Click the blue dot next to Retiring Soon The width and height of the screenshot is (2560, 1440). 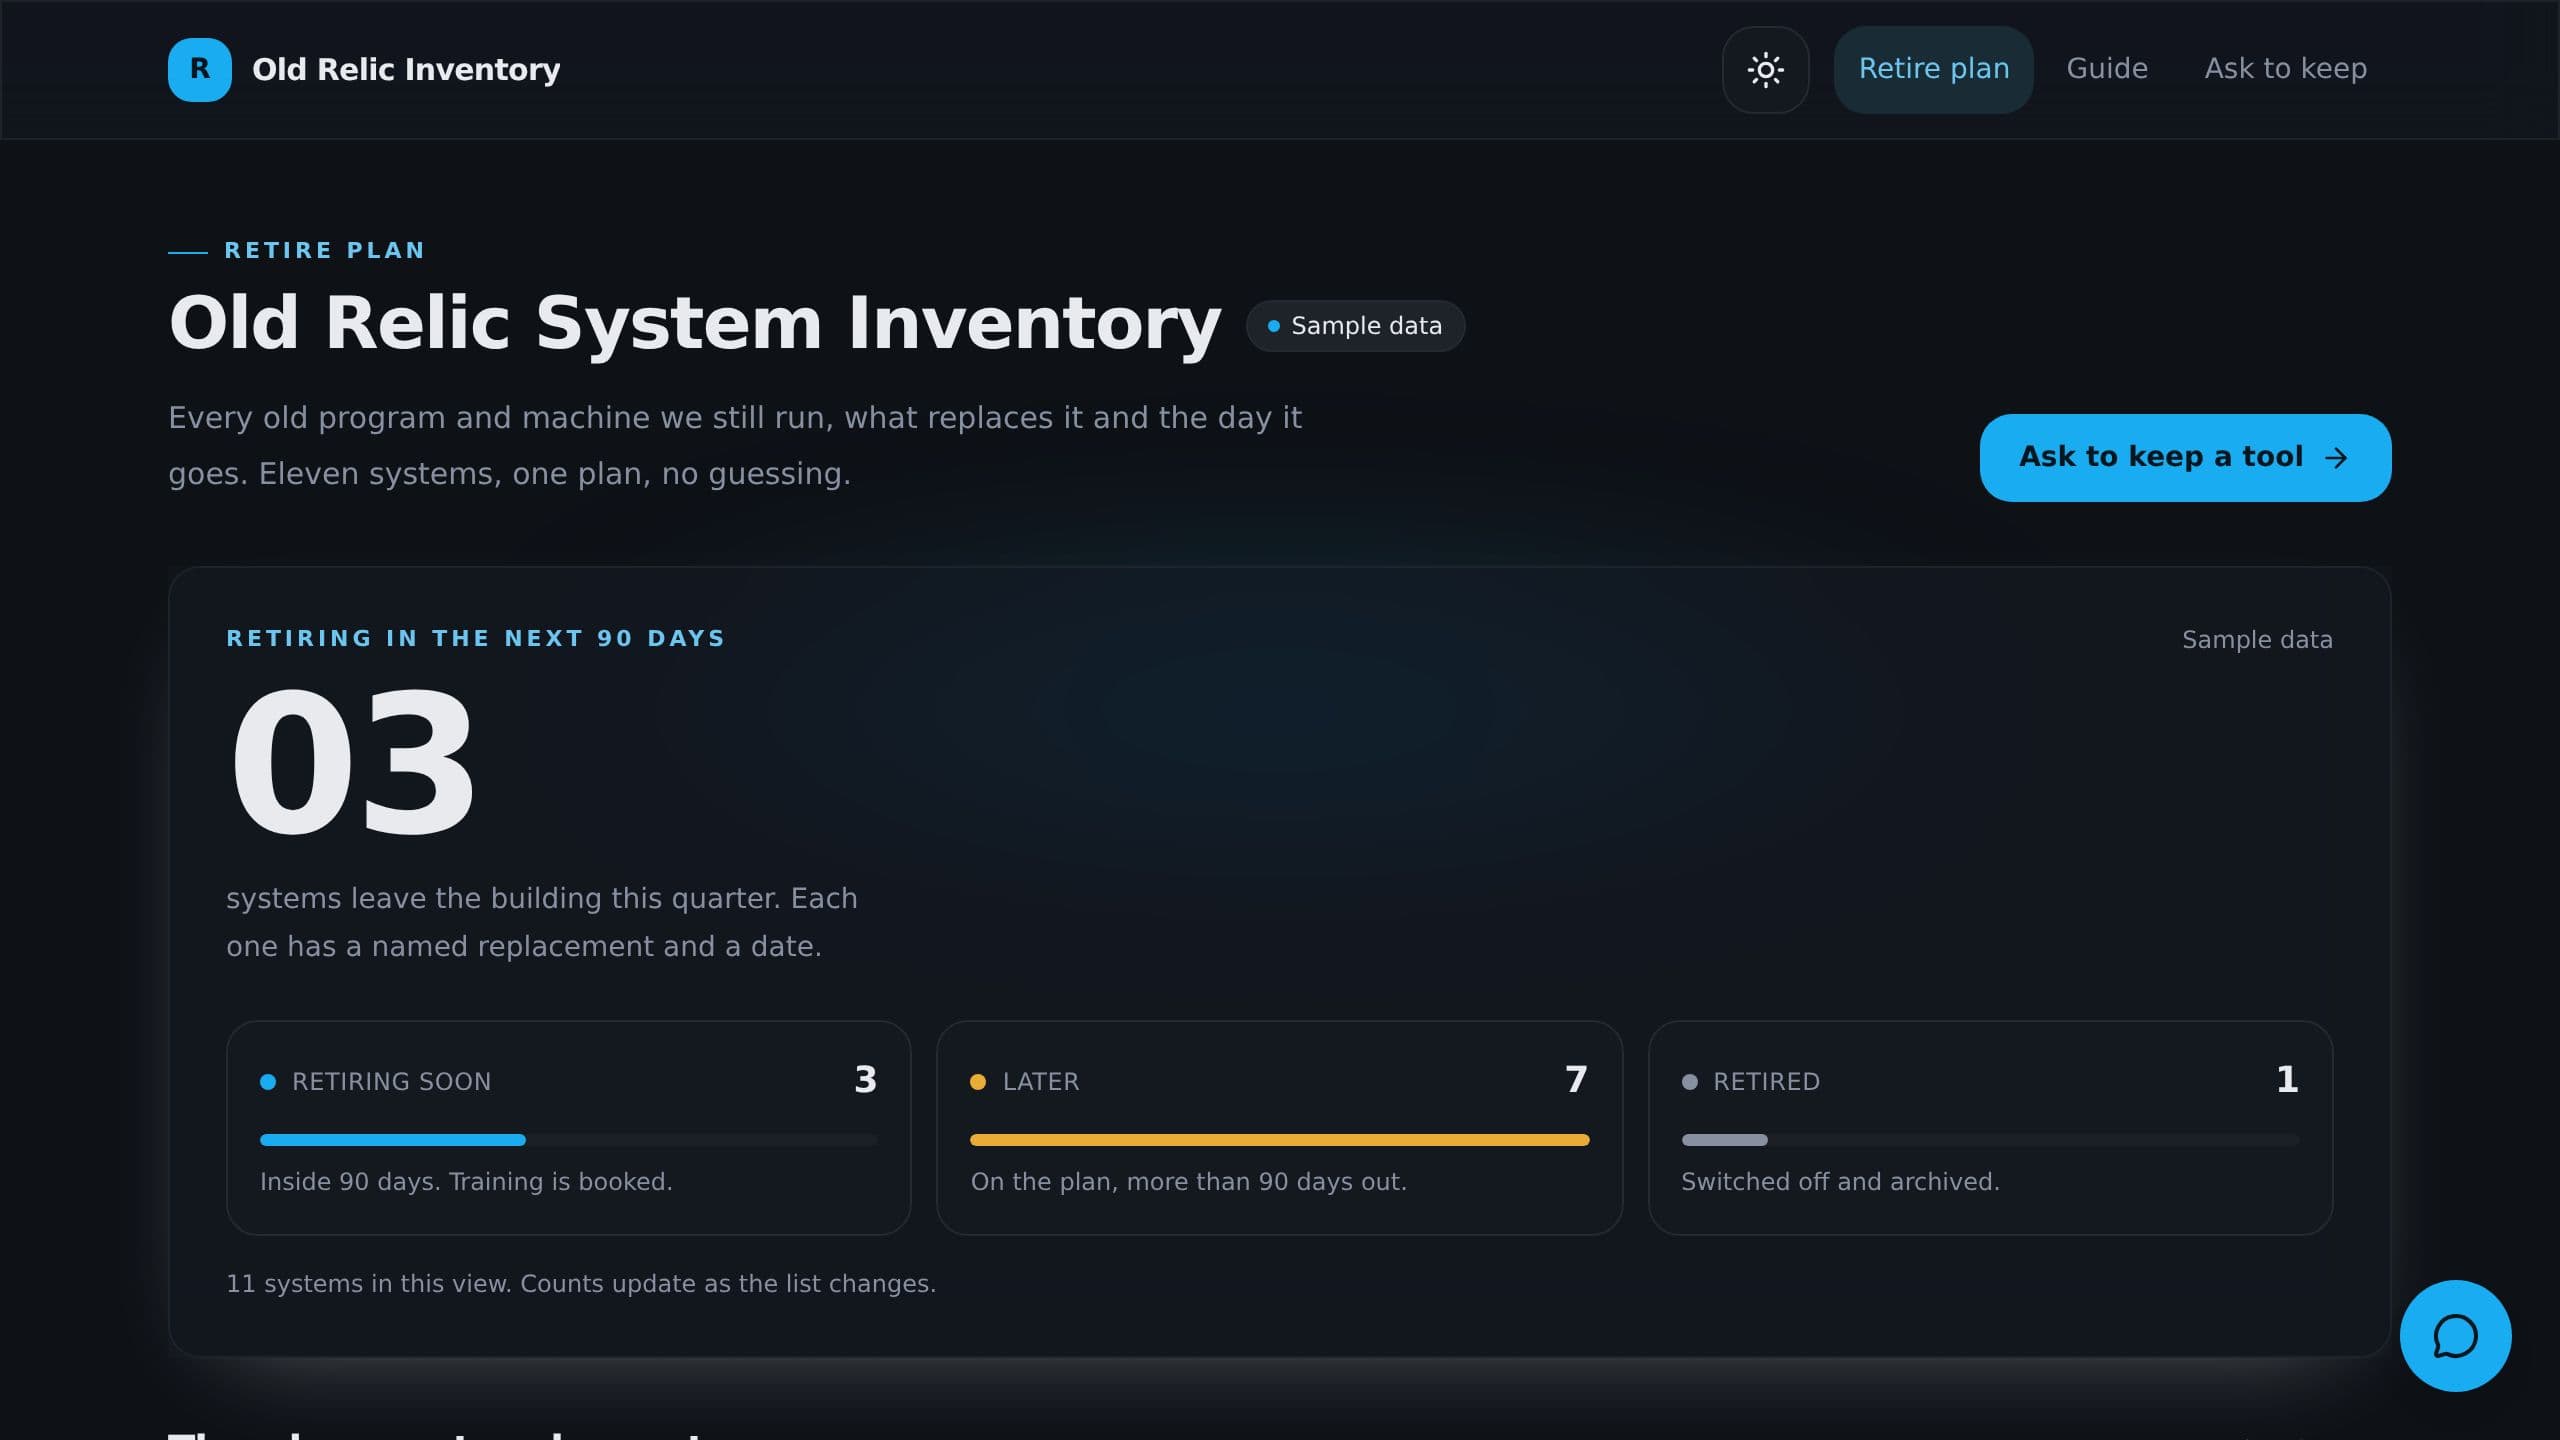coord(268,1082)
